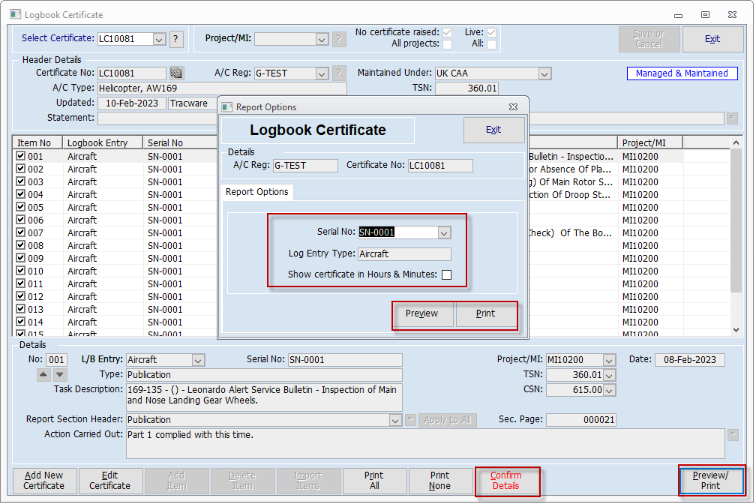The height and width of the screenshot is (503, 754).
Task: Expand the A/C Reg dropdown in header
Action: pos(322,74)
